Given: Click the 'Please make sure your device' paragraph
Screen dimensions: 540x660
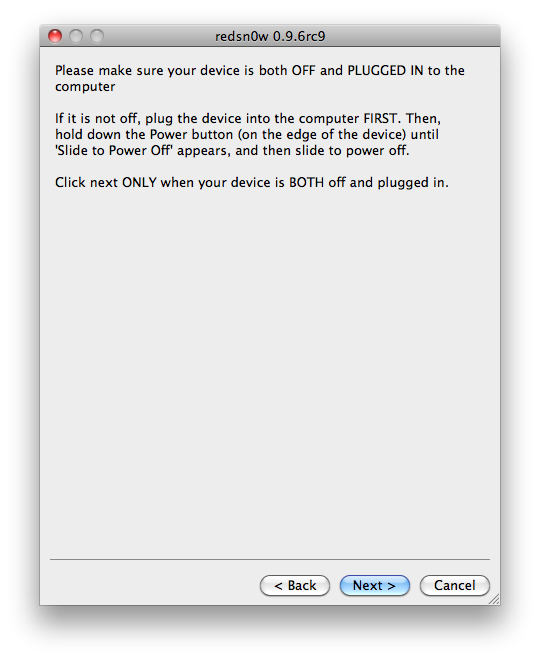Looking at the screenshot, I should point(260,78).
